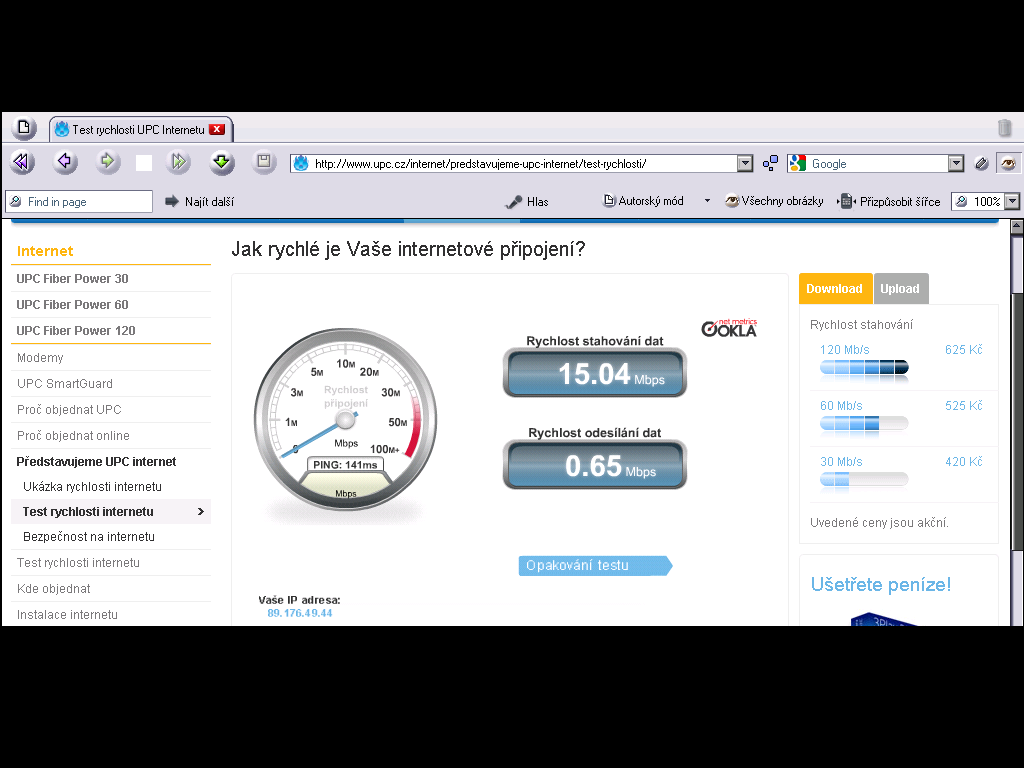Click the pencil icon beside search box
This screenshot has width=1024, height=768.
pyautogui.click(x=981, y=163)
